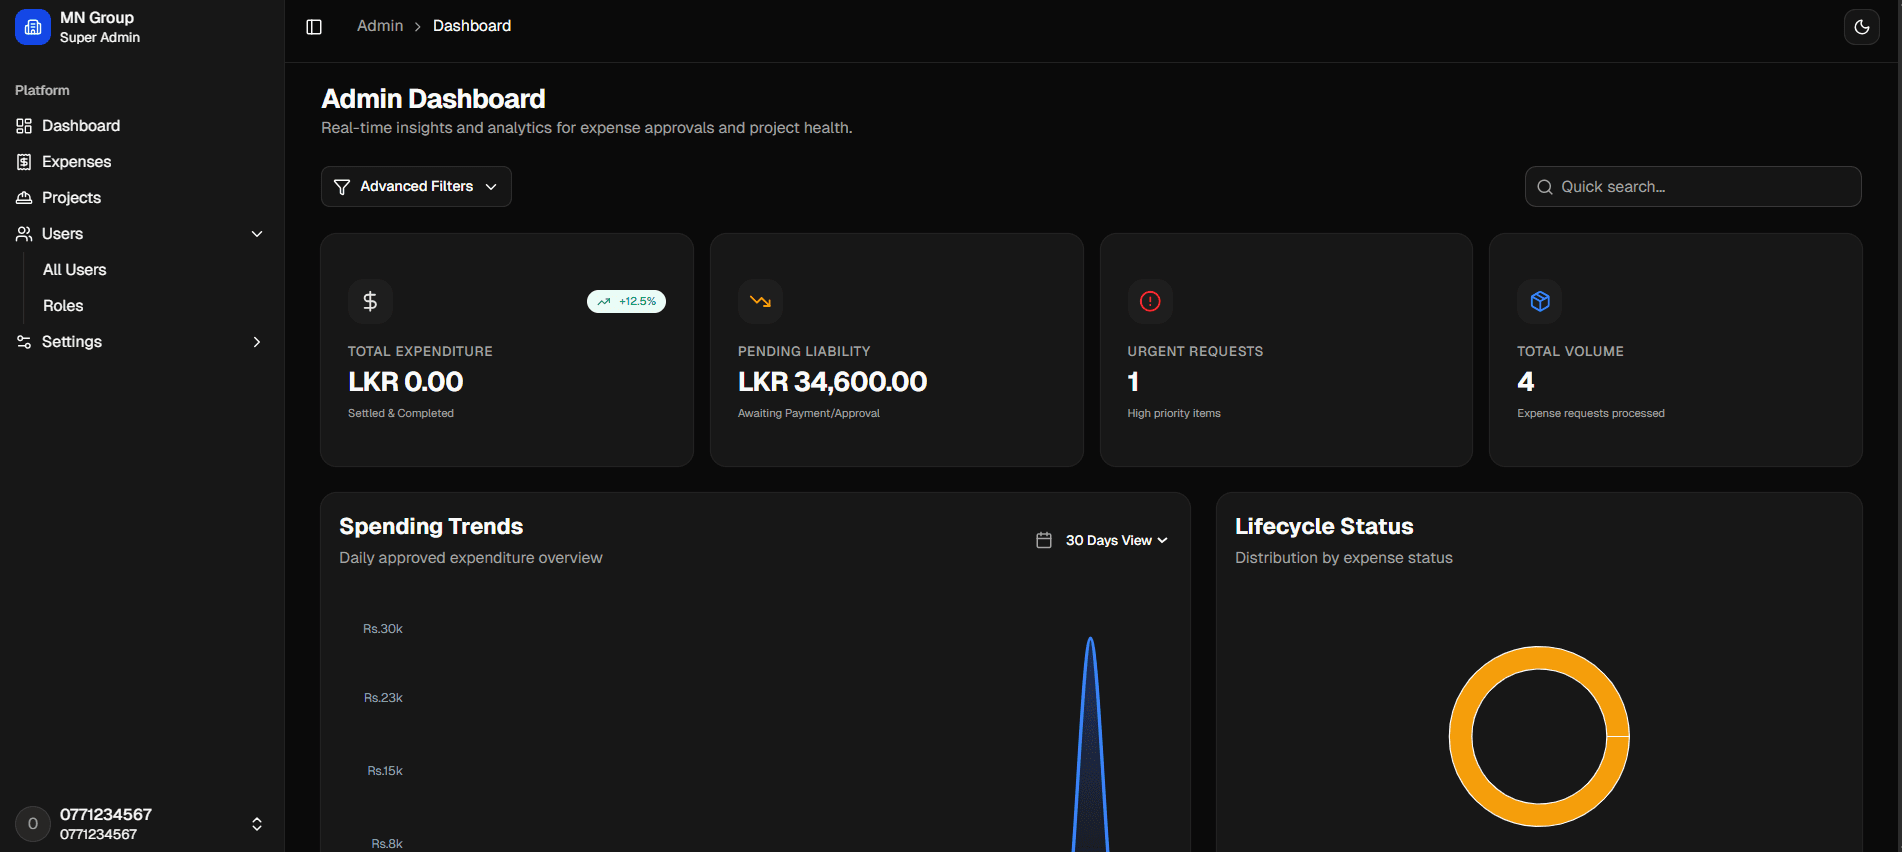The width and height of the screenshot is (1902, 852).
Task: Click the Admin Dashboard page title
Action: (x=433, y=99)
